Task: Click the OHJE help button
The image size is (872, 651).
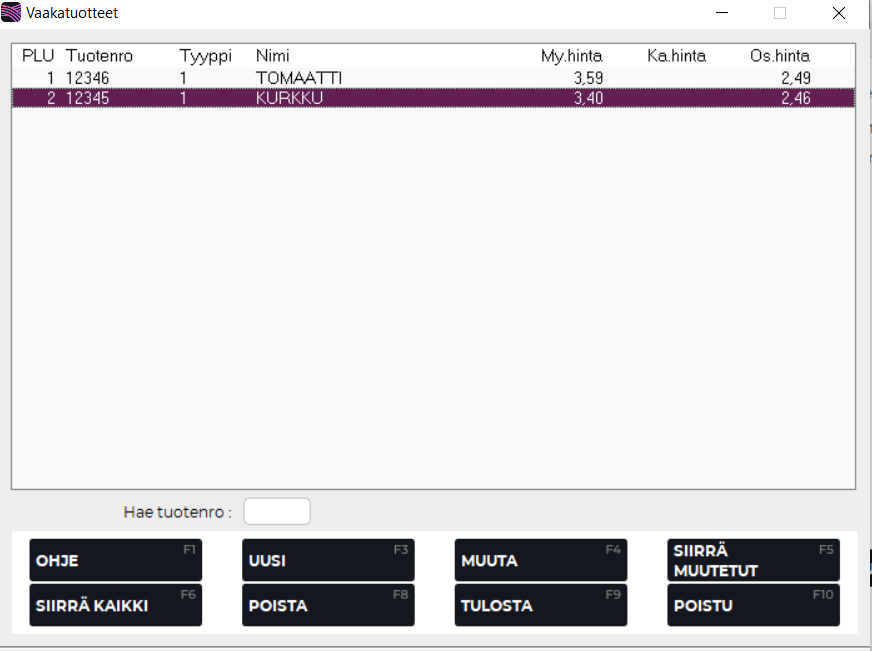Action: tap(115, 560)
